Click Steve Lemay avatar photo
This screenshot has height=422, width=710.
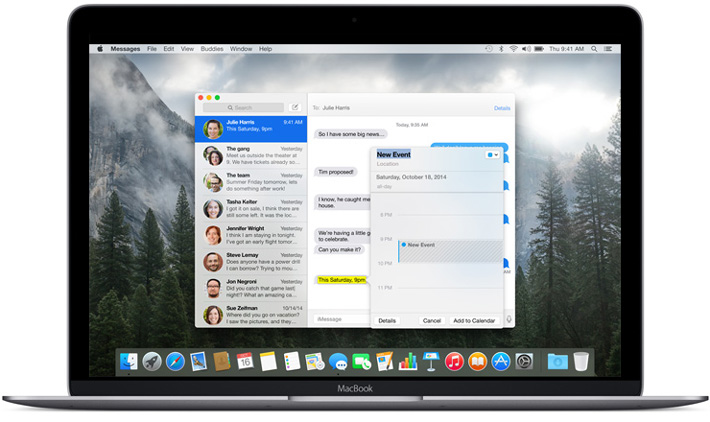coord(213,262)
